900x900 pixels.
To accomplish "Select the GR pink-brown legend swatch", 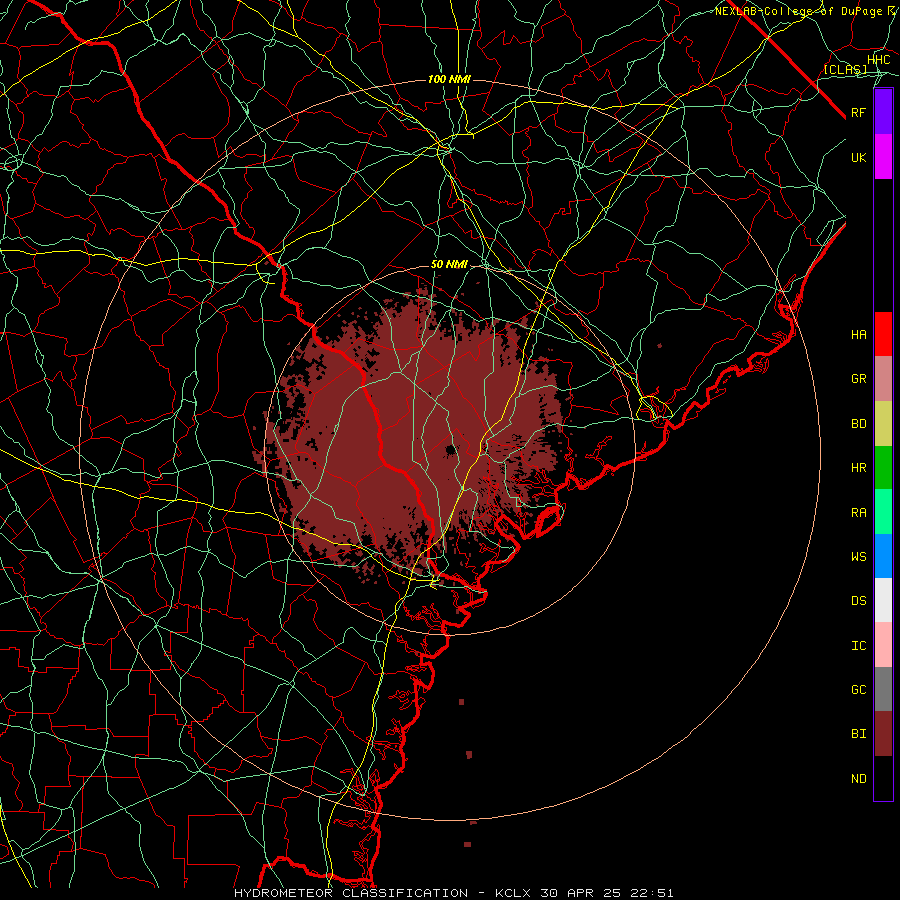I will 883,379.
